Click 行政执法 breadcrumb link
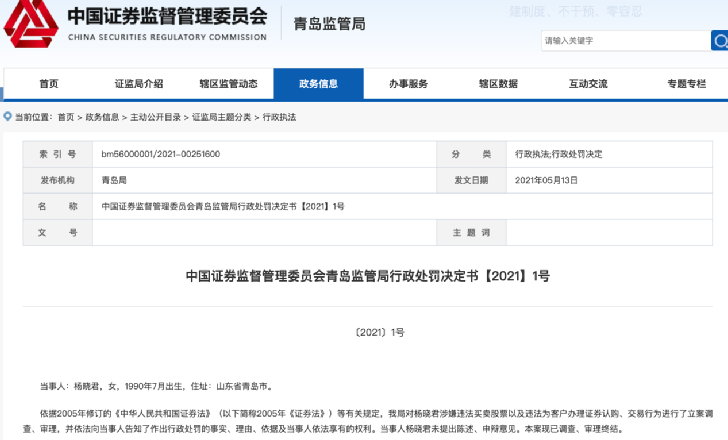Screen dimensions: 728x440 (x=279, y=117)
